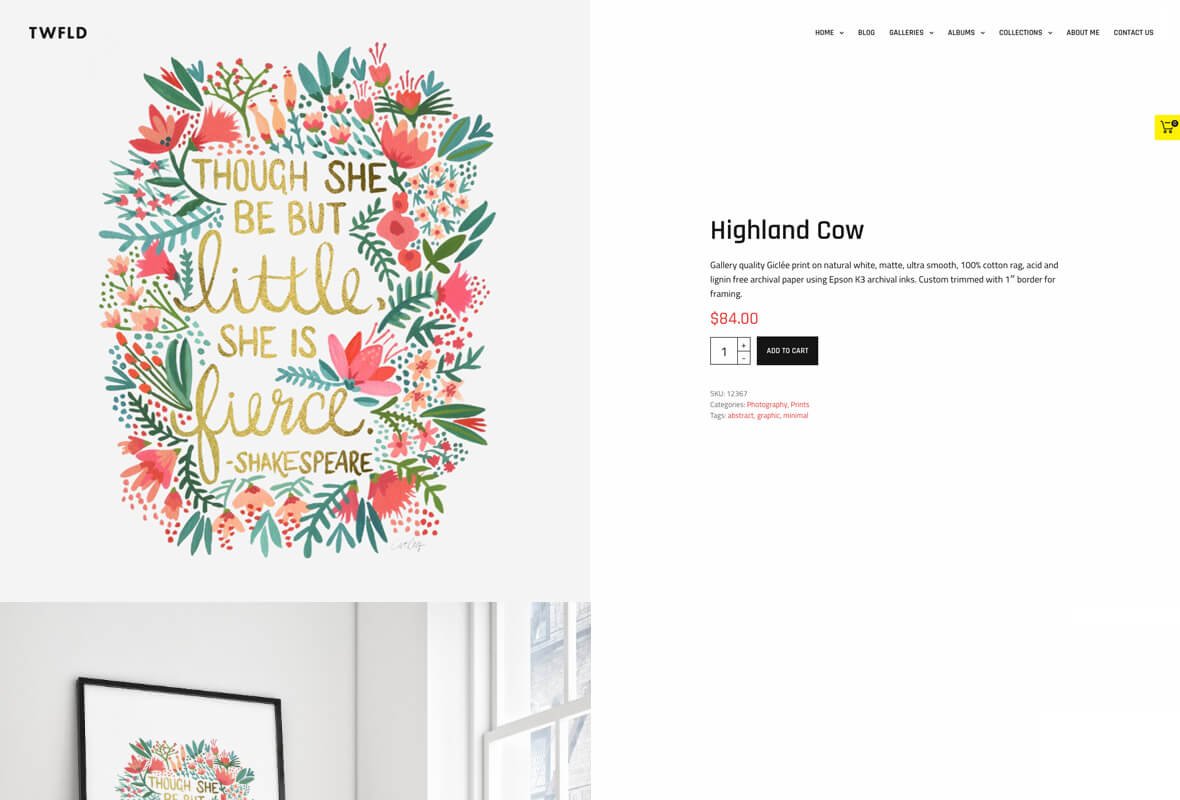
Task: Open the Prints category link
Action: [x=800, y=405]
